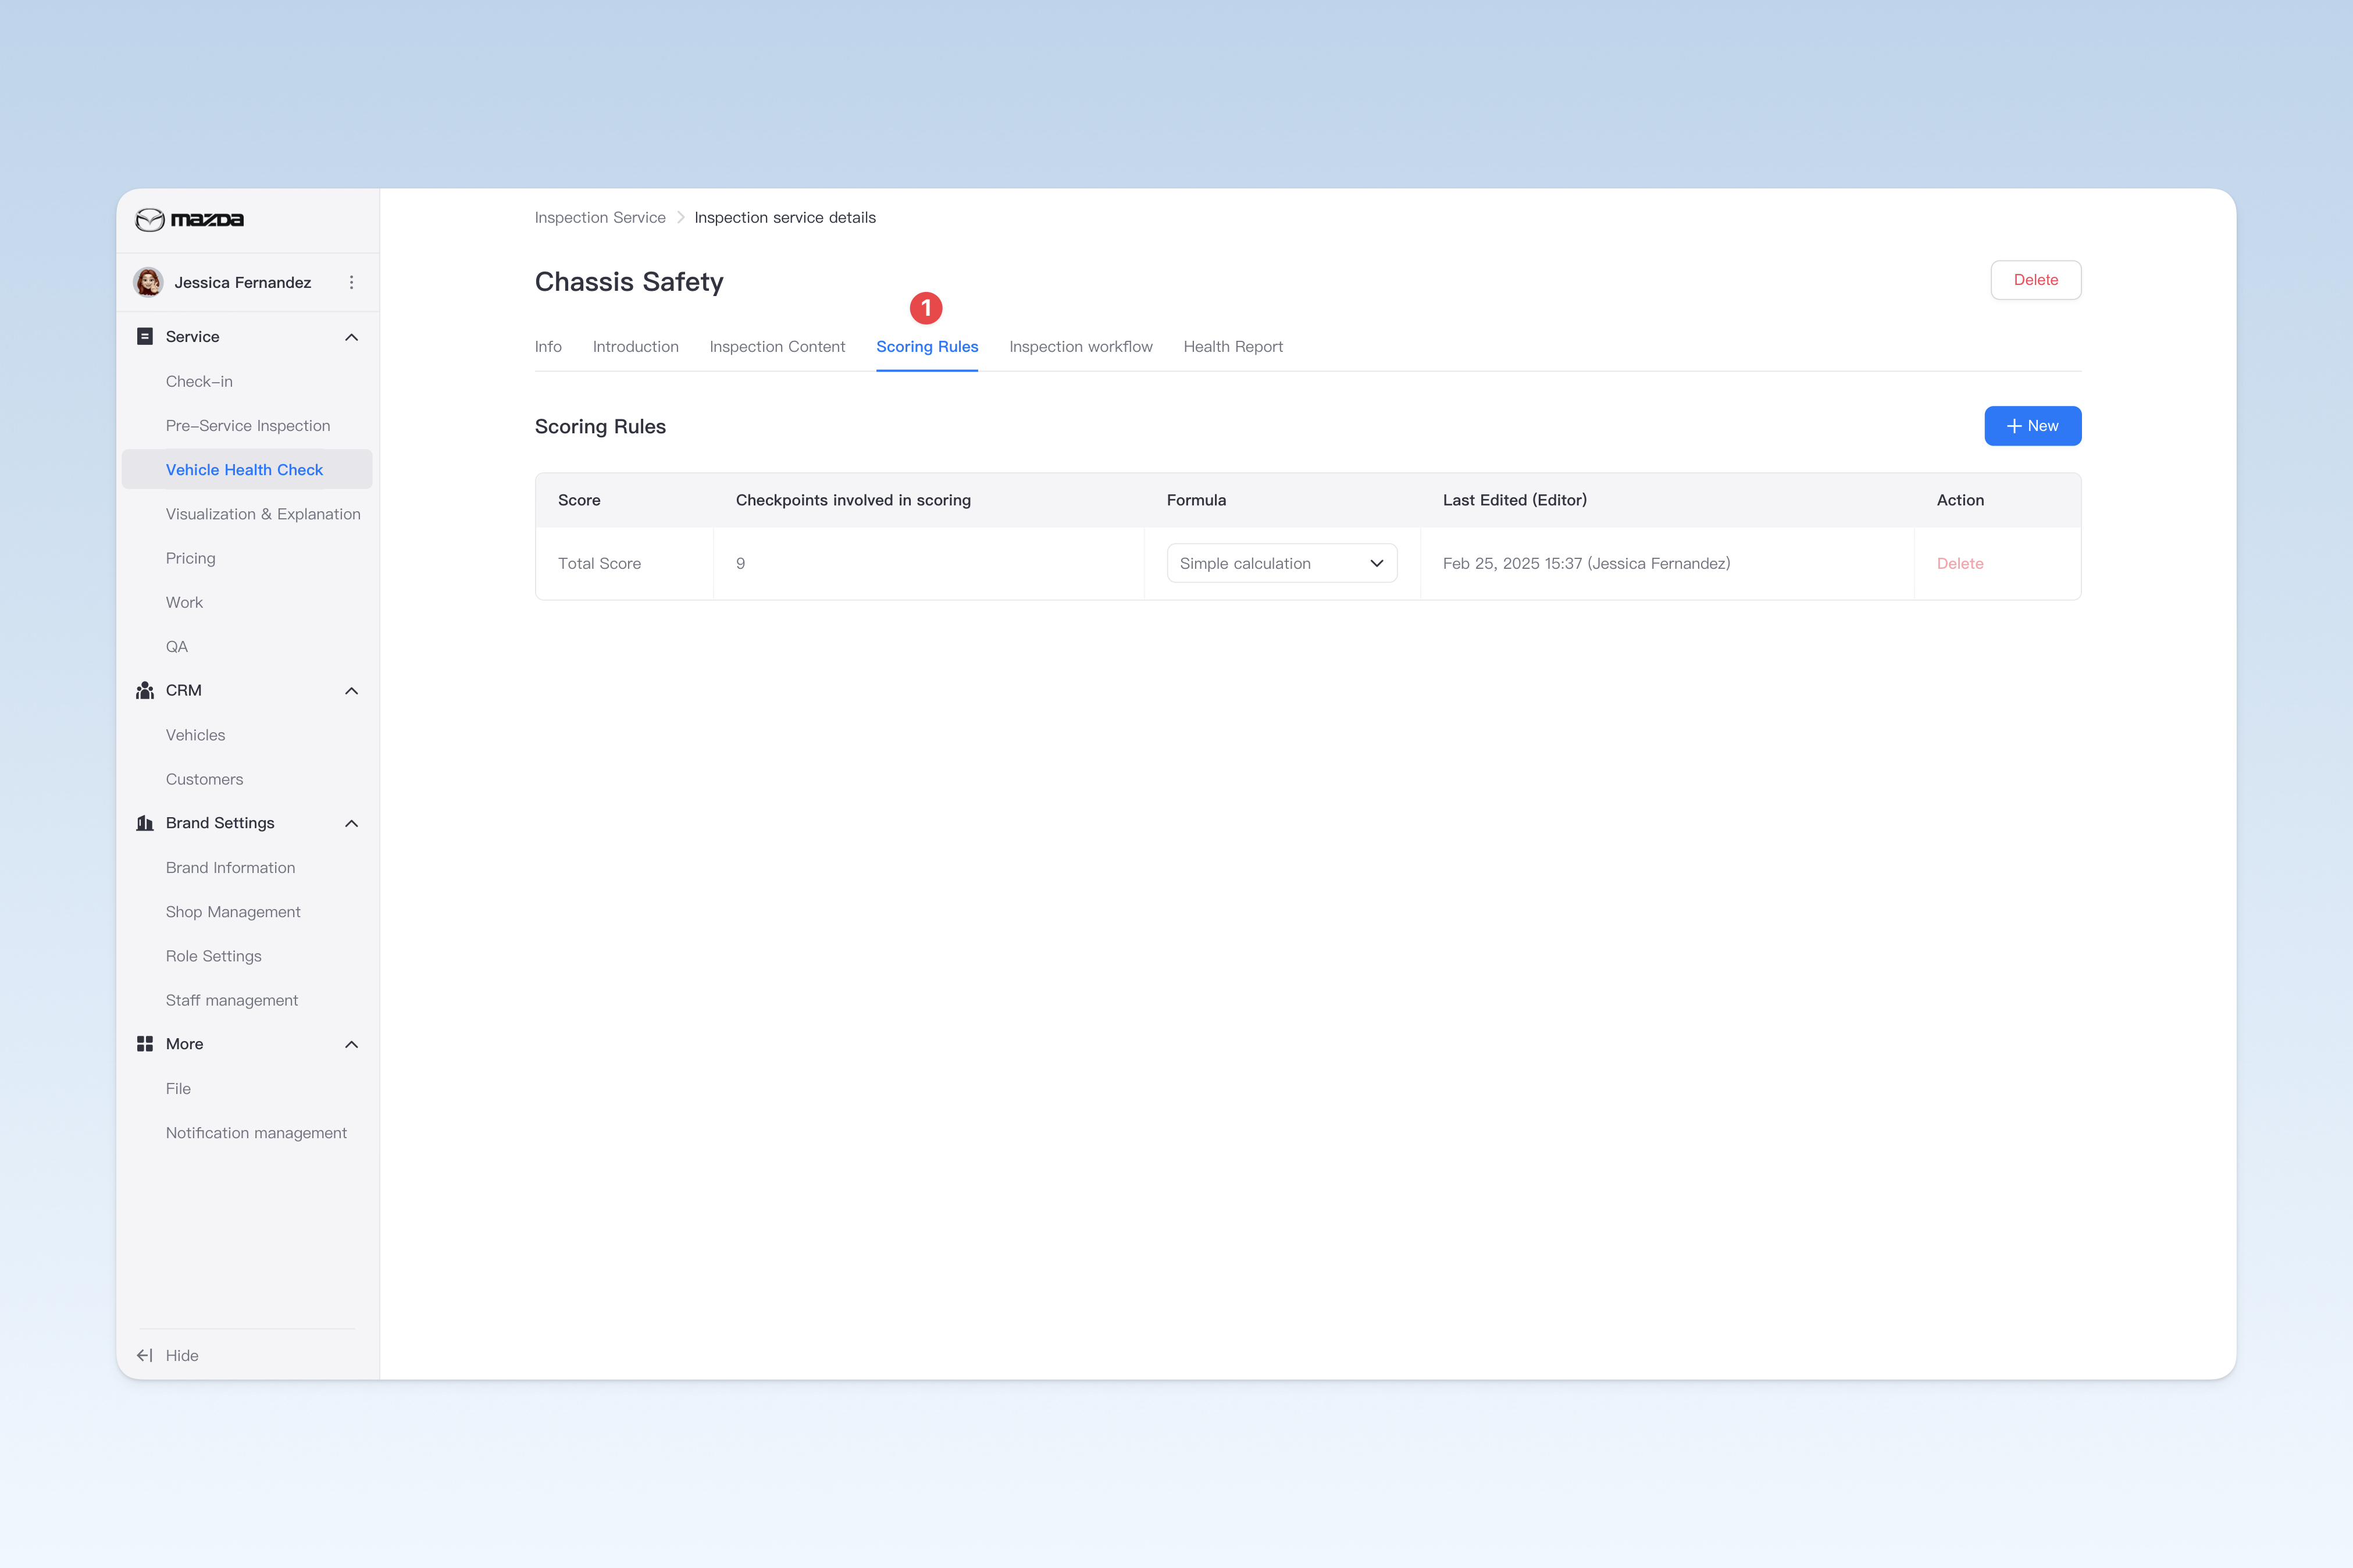The height and width of the screenshot is (1568, 2353).
Task: Open Role Settings
Action: pos(214,956)
